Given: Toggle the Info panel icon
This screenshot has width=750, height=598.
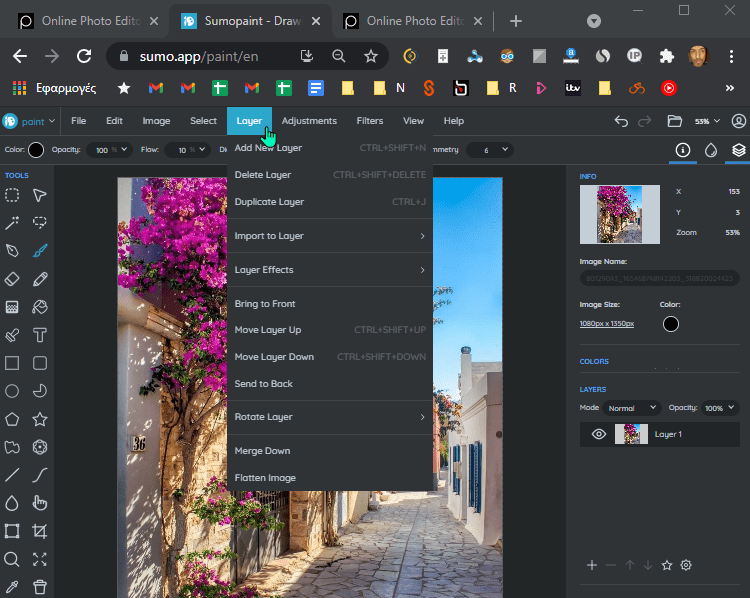Looking at the screenshot, I should tap(683, 150).
